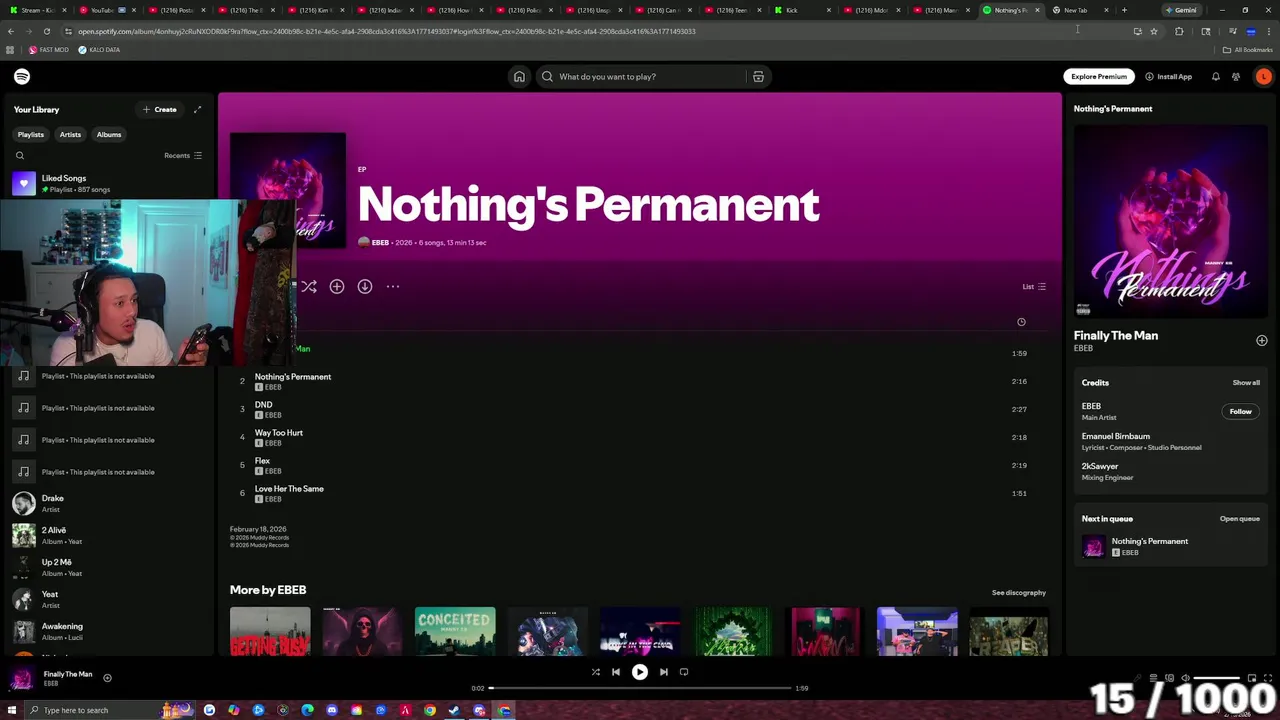Open Awakening album in library

(108, 631)
